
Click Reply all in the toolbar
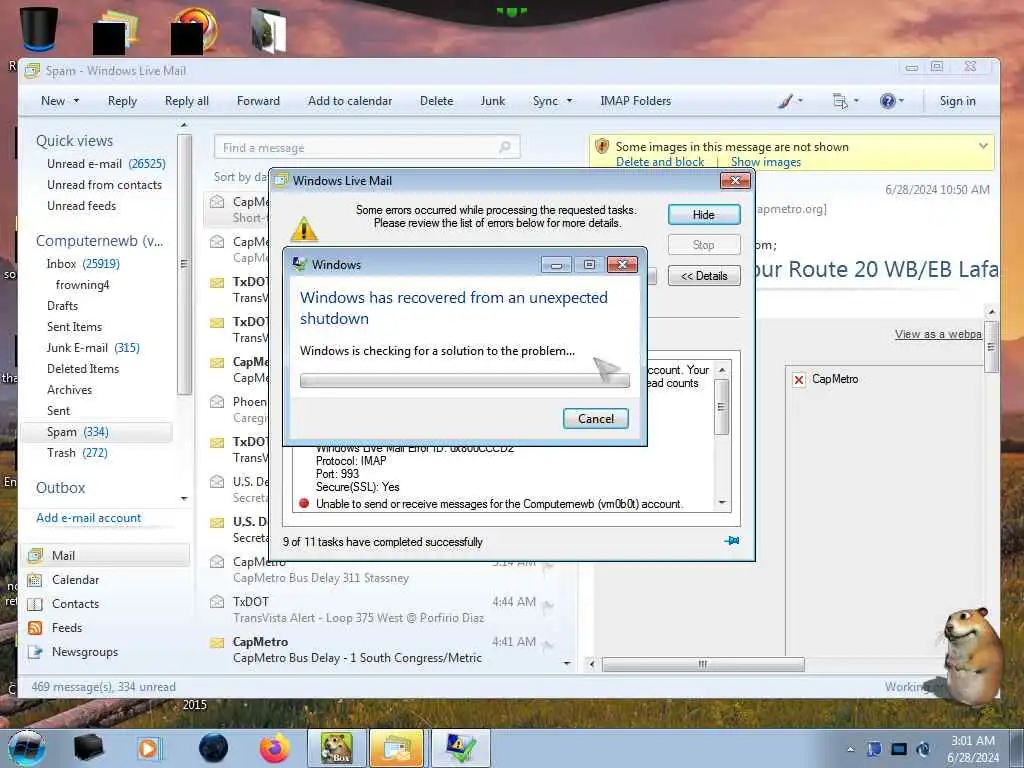point(187,101)
